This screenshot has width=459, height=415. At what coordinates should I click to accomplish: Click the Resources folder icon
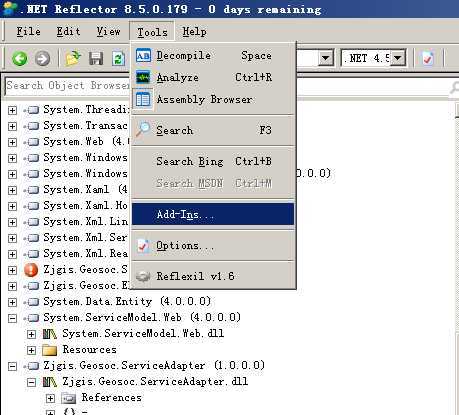50,350
